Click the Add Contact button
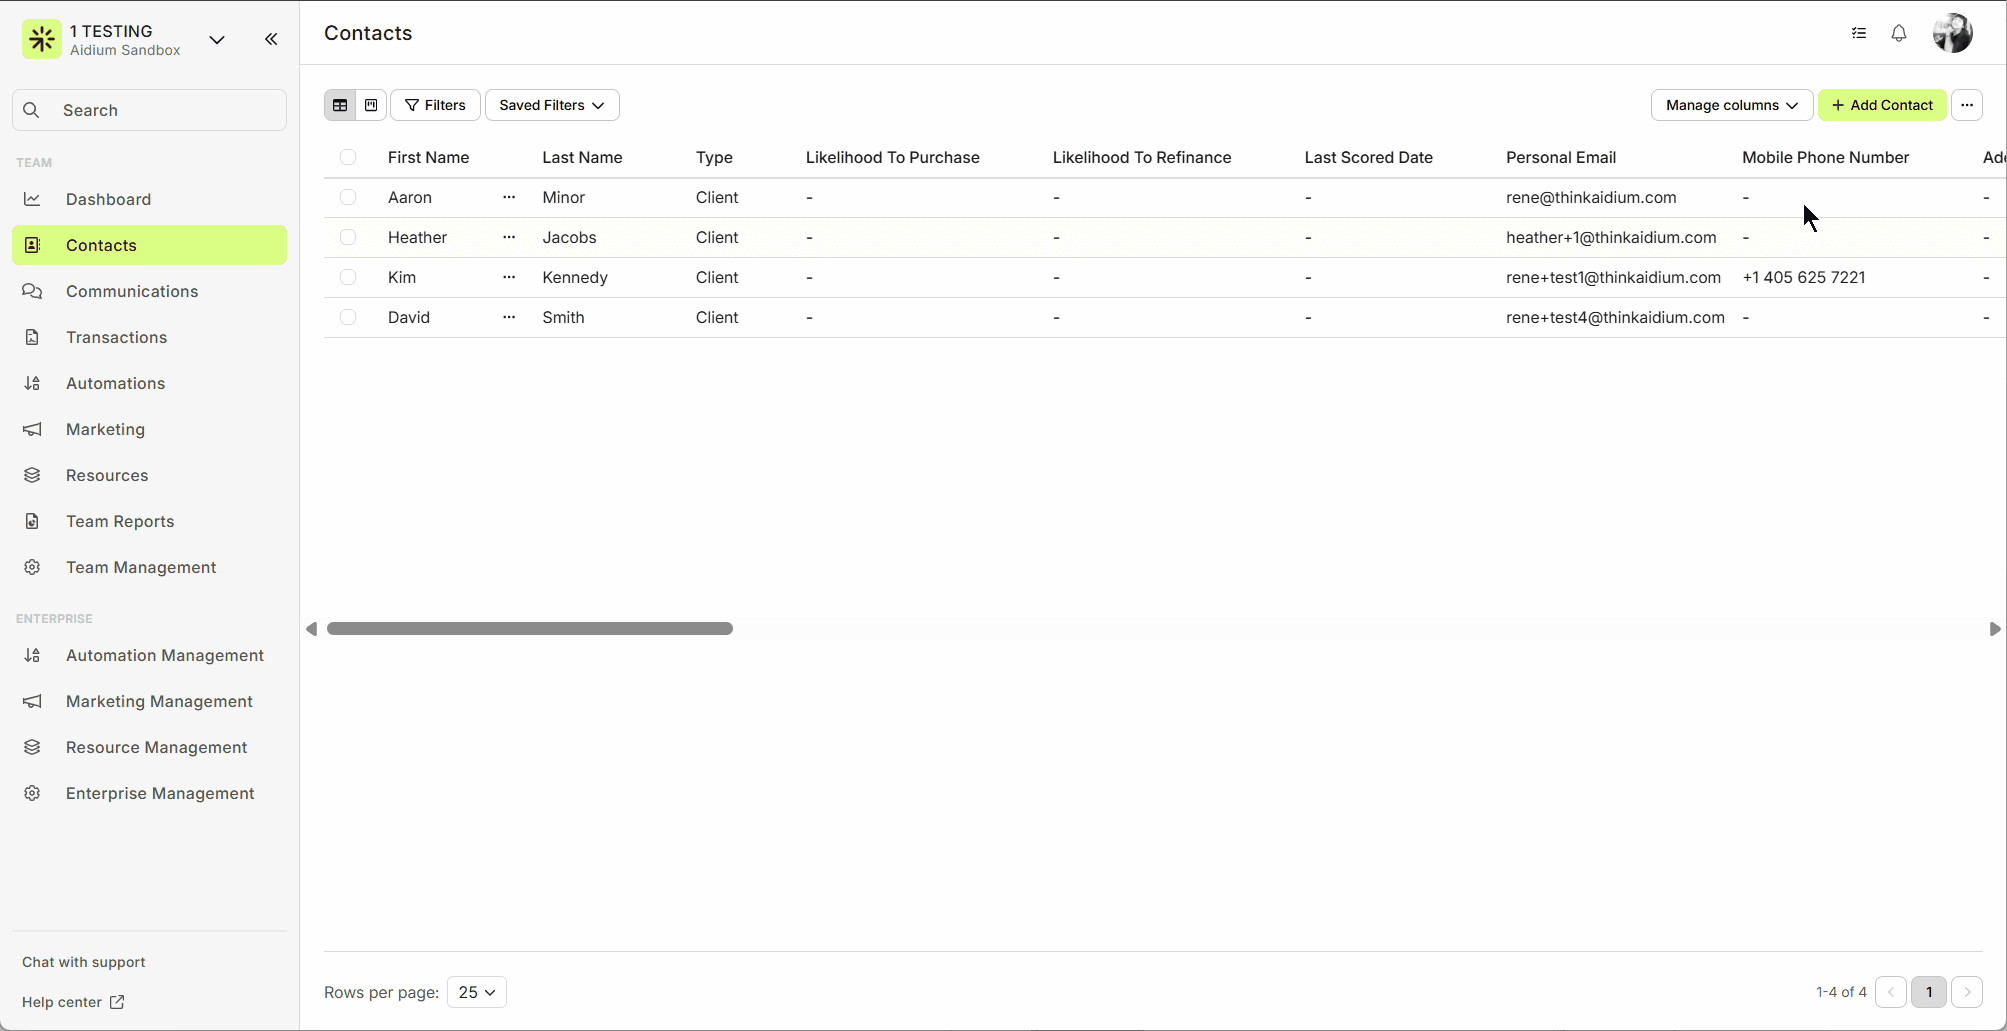The height and width of the screenshot is (1031, 2007). tap(1881, 105)
